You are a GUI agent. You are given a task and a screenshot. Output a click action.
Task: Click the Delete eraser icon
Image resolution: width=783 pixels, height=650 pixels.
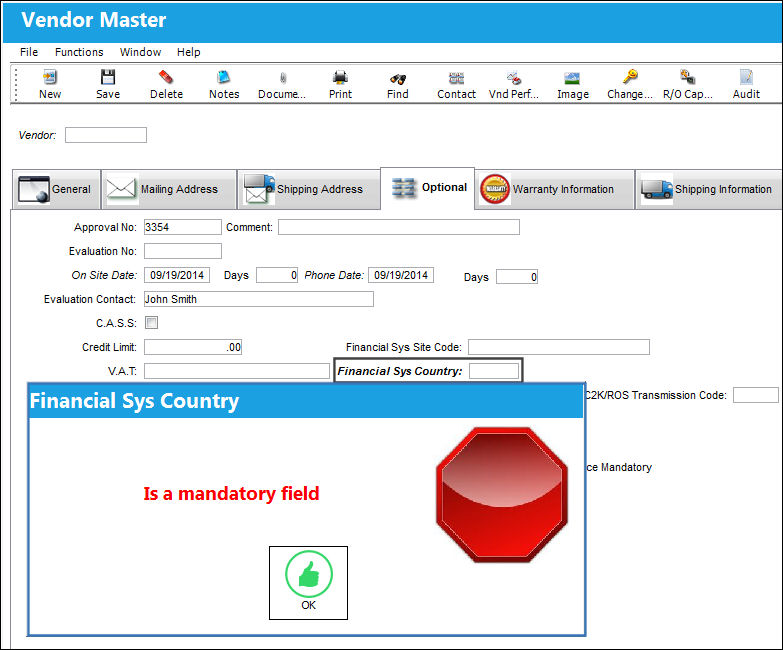pos(166,77)
